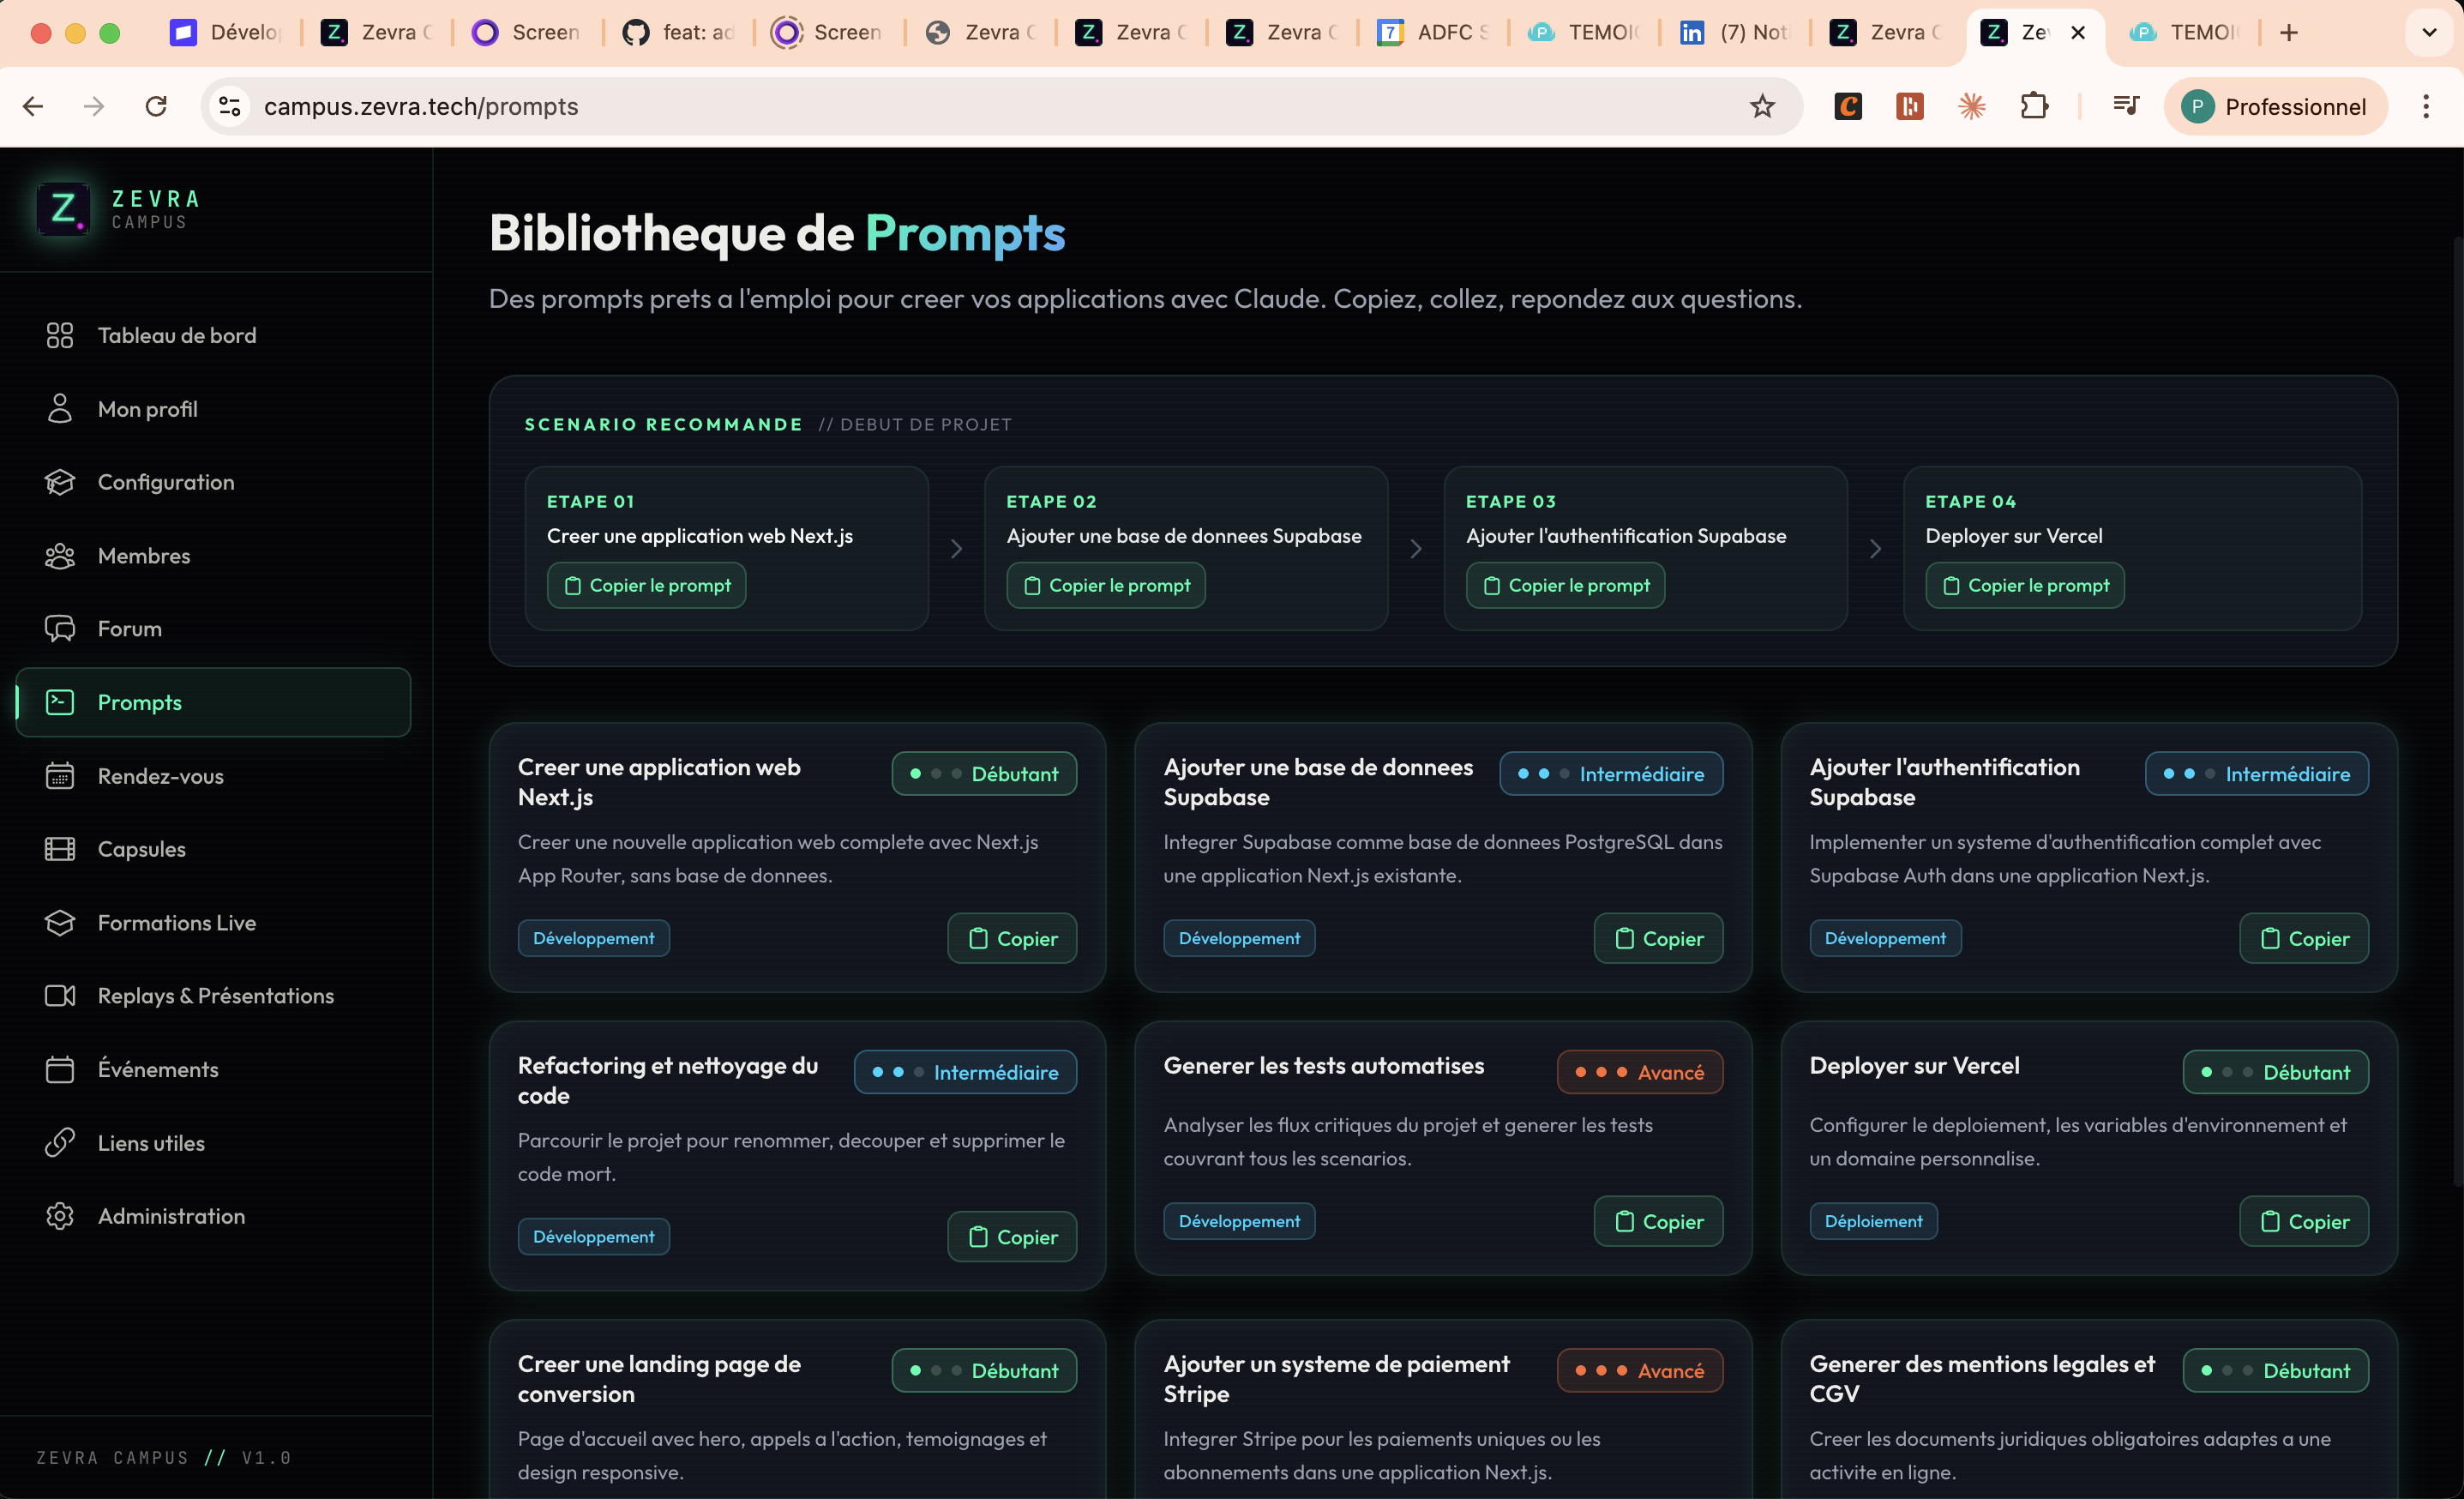View Replays & Présentations
Viewport: 2464px width, 1499px height.
tap(215, 995)
